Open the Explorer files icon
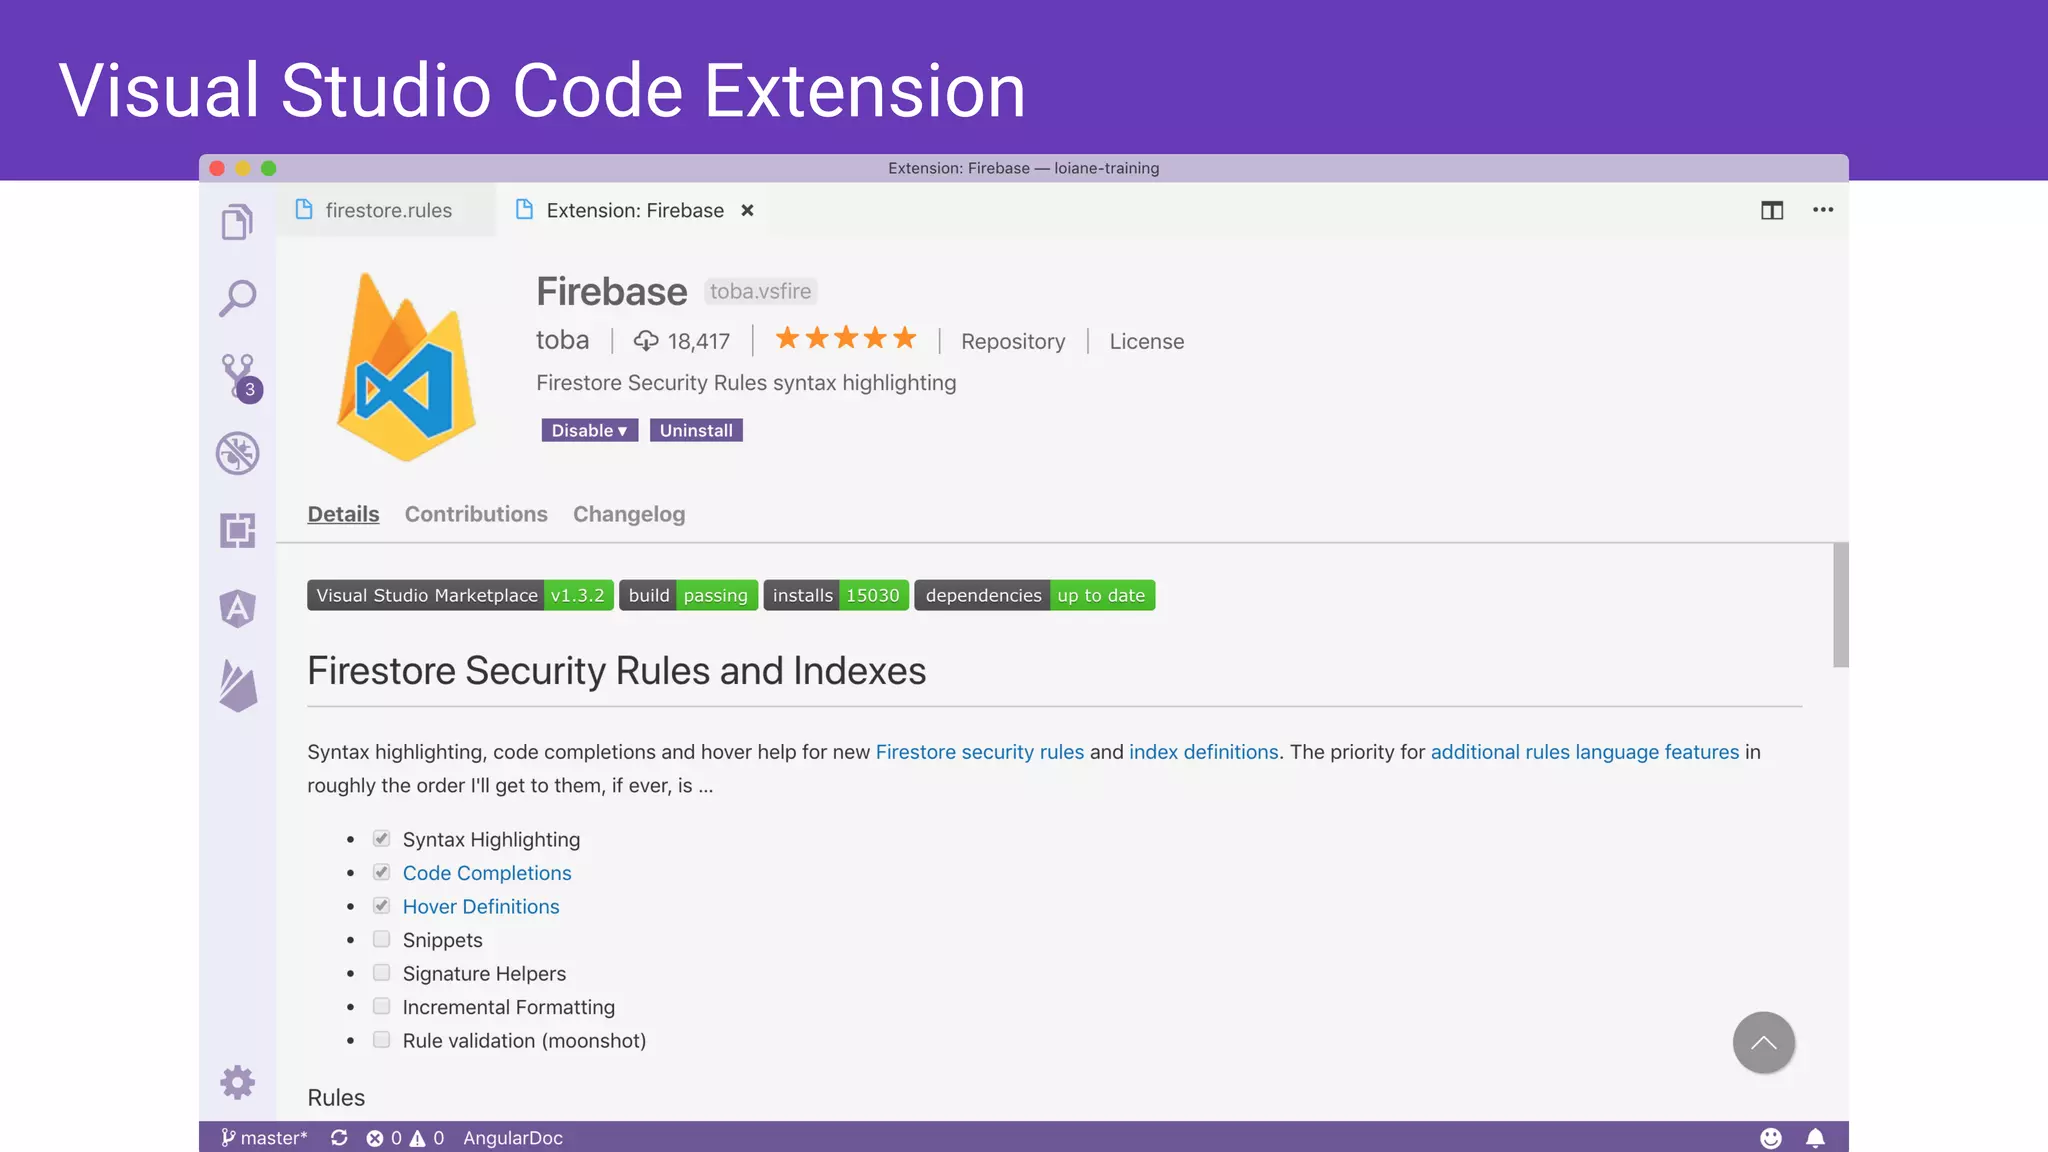 point(237,222)
